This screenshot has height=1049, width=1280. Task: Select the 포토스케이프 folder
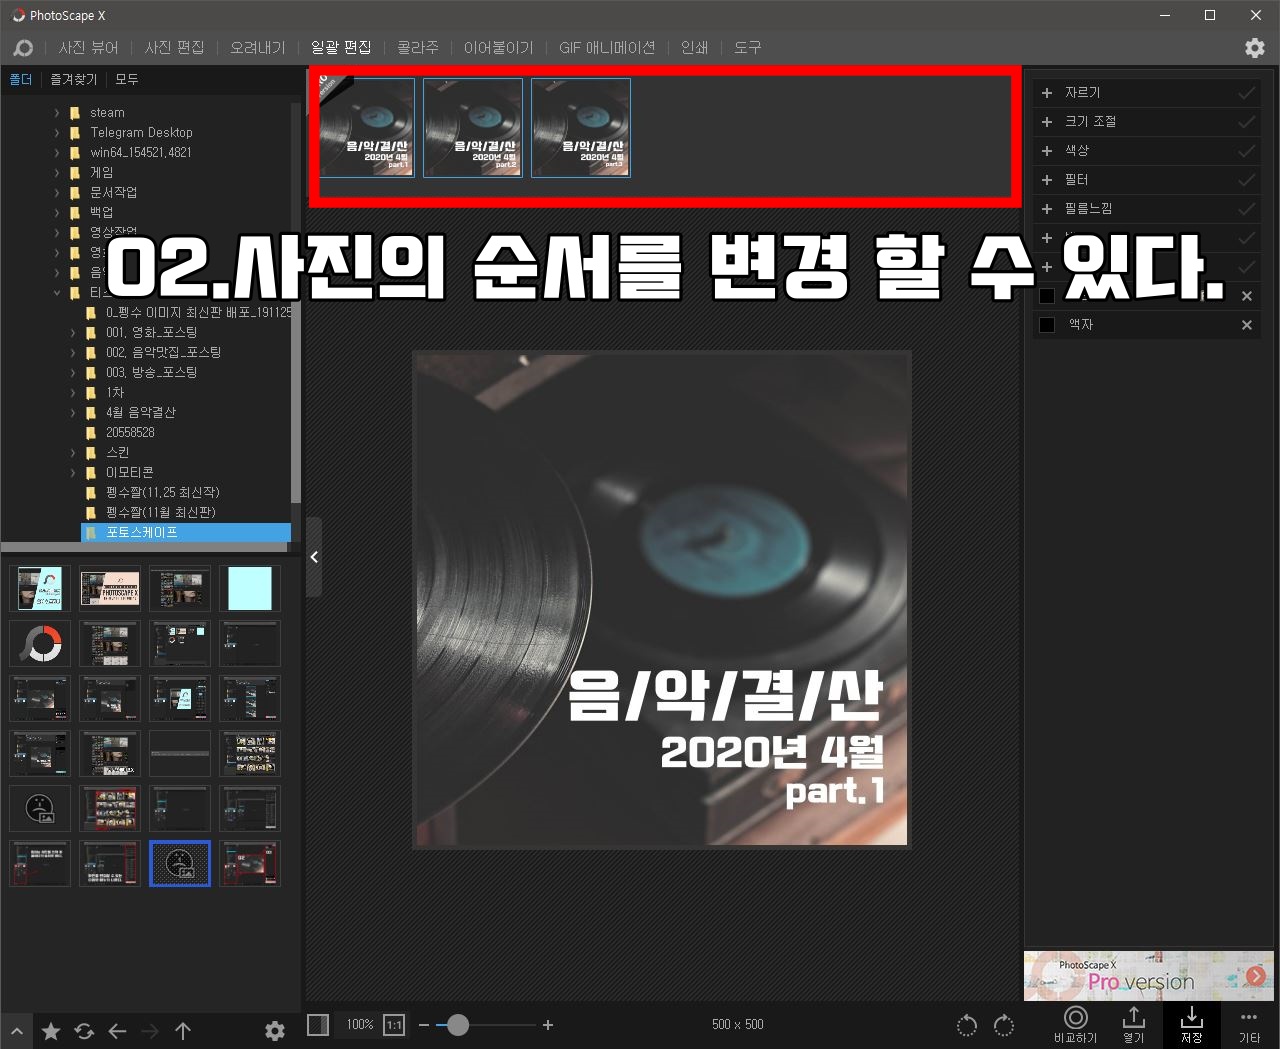point(185,533)
